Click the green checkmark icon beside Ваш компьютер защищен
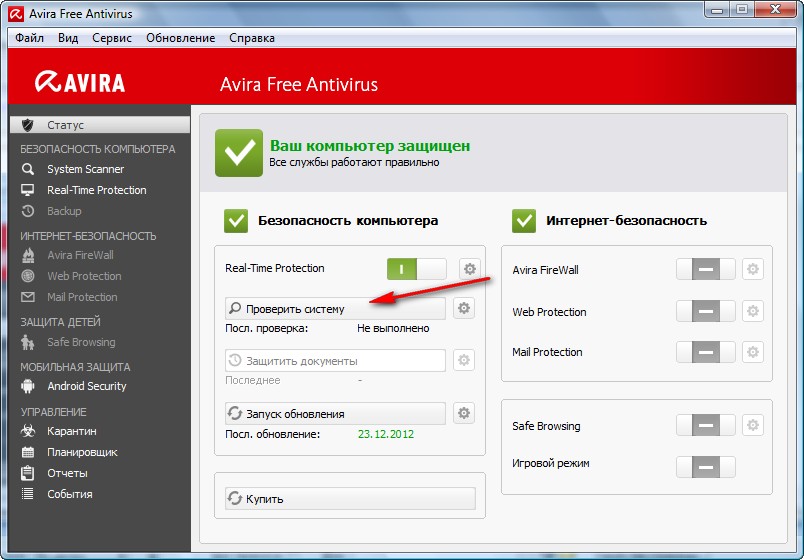Viewport: 804px width, 560px height. pos(239,153)
